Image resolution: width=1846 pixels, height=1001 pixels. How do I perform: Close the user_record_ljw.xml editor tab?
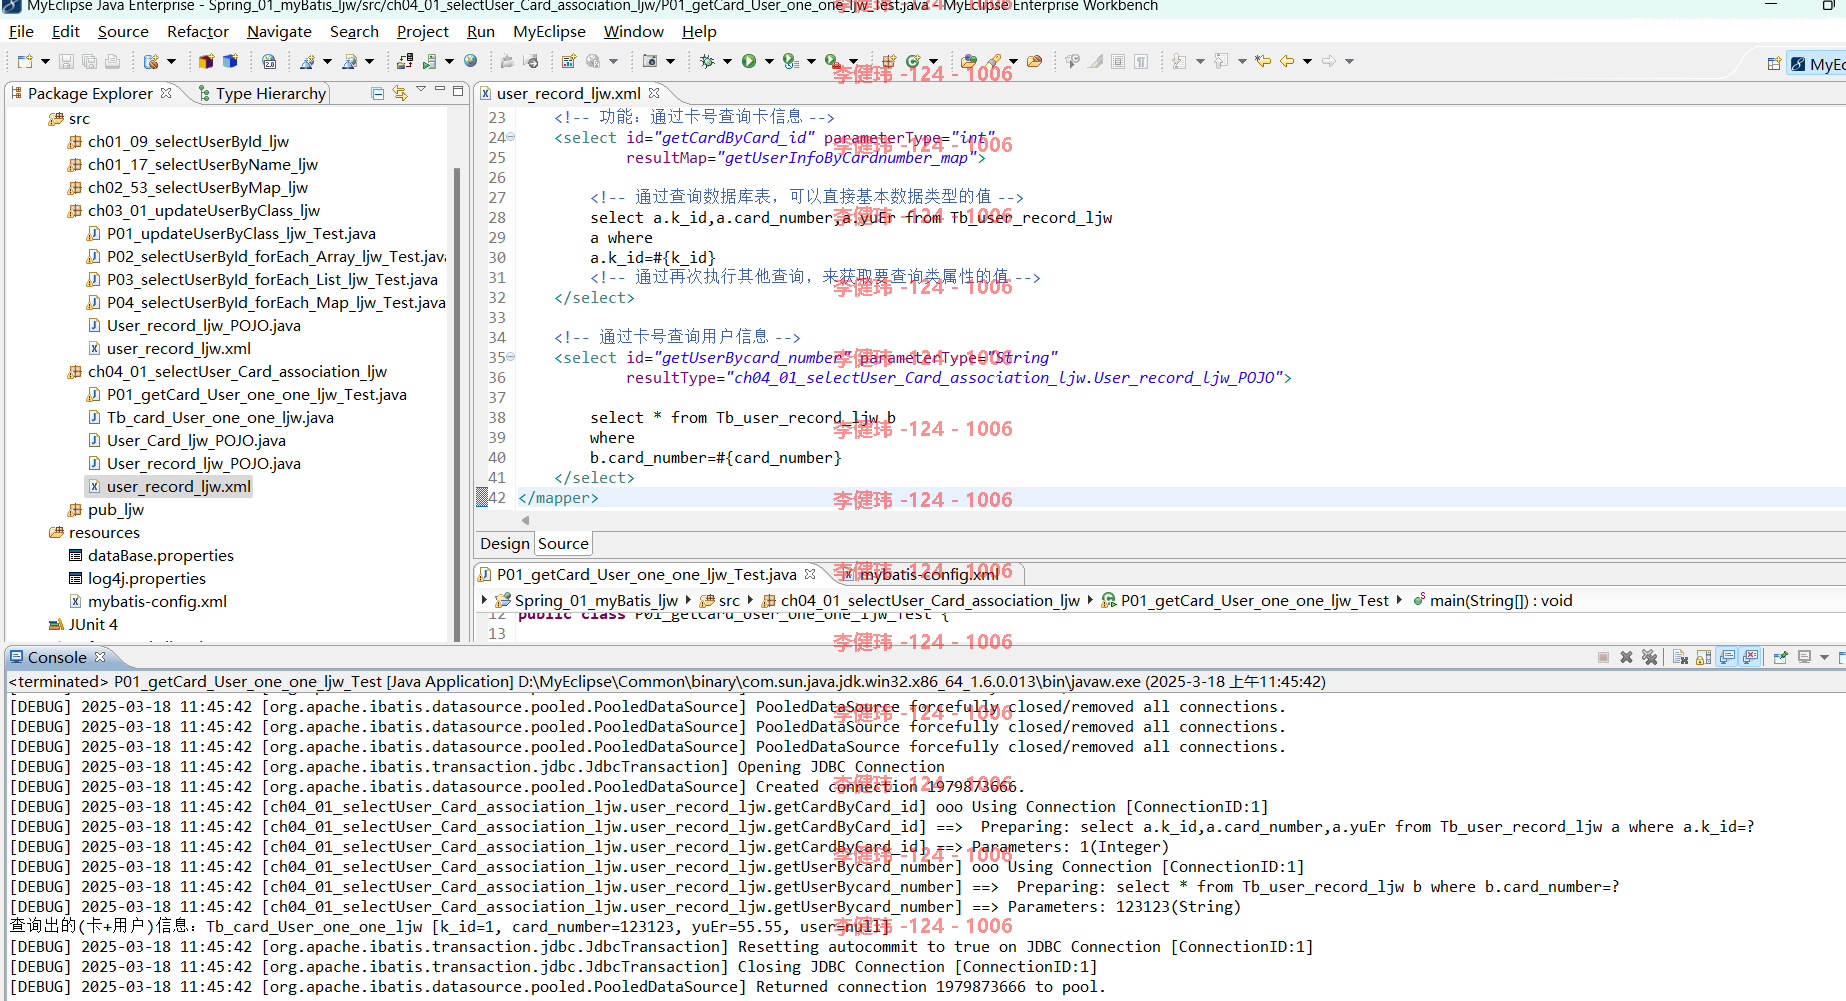click(x=654, y=93)
